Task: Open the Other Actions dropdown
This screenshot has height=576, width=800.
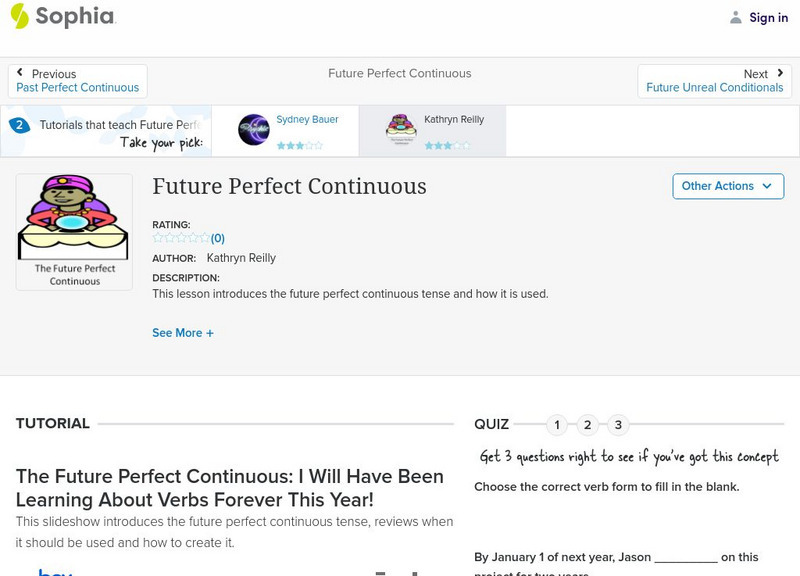Action: pos(727,186)
